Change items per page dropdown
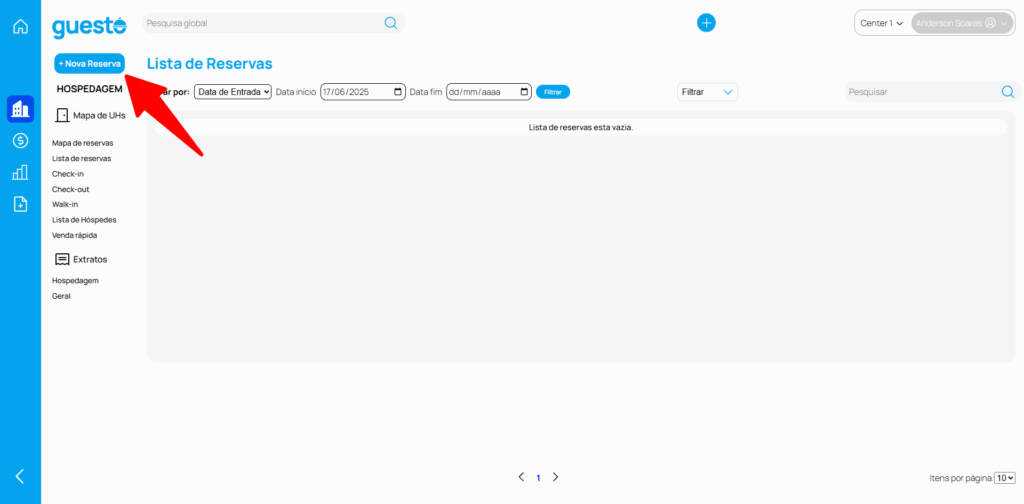Image resolution: width=1024 pixels, height=504 pixels. click(x=1005, y=478)
